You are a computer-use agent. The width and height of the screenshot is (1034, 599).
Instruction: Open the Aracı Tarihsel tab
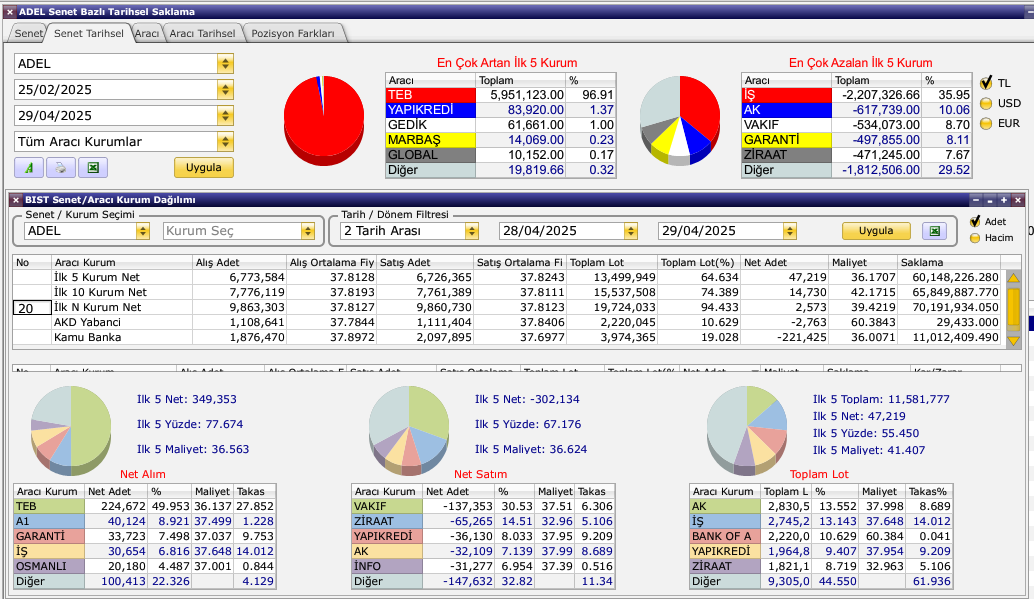[x=202, y=33]
